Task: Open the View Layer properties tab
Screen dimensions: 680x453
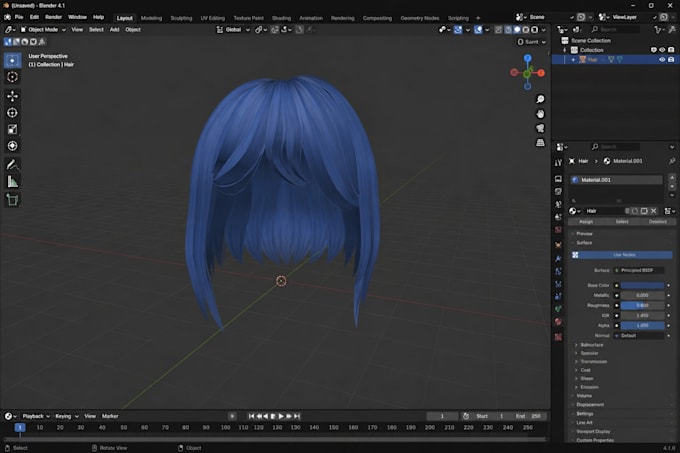Action: click(x=558, y=204)
